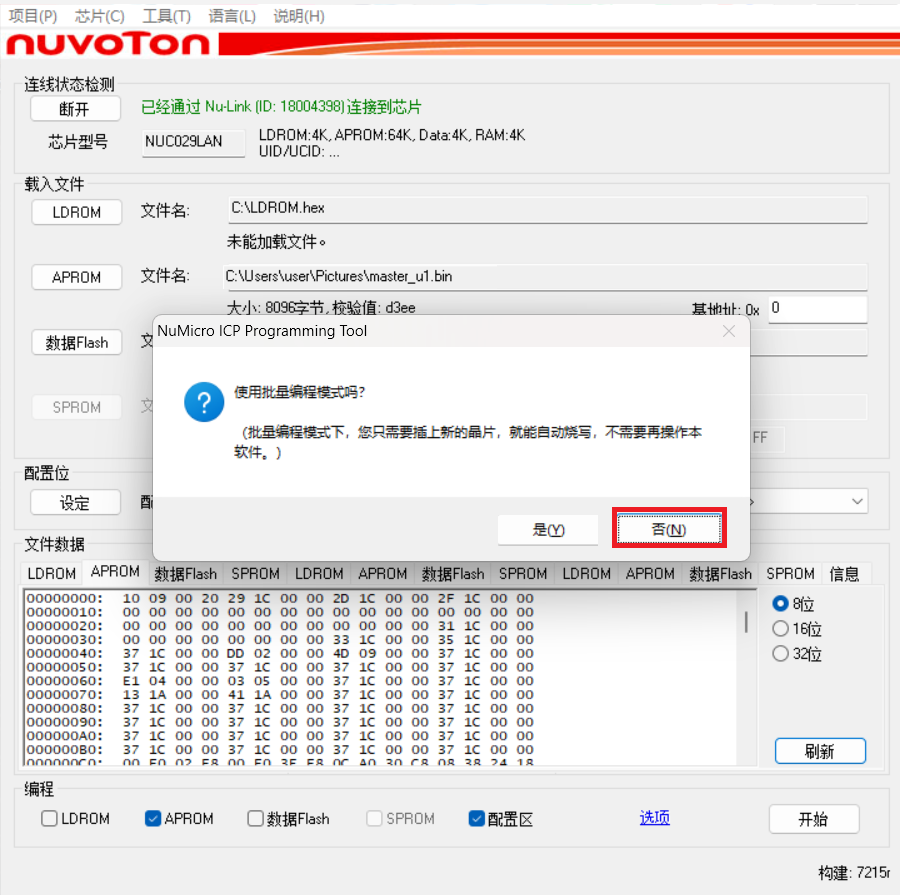Switch to the first LDROM data tab

point(52,574)
